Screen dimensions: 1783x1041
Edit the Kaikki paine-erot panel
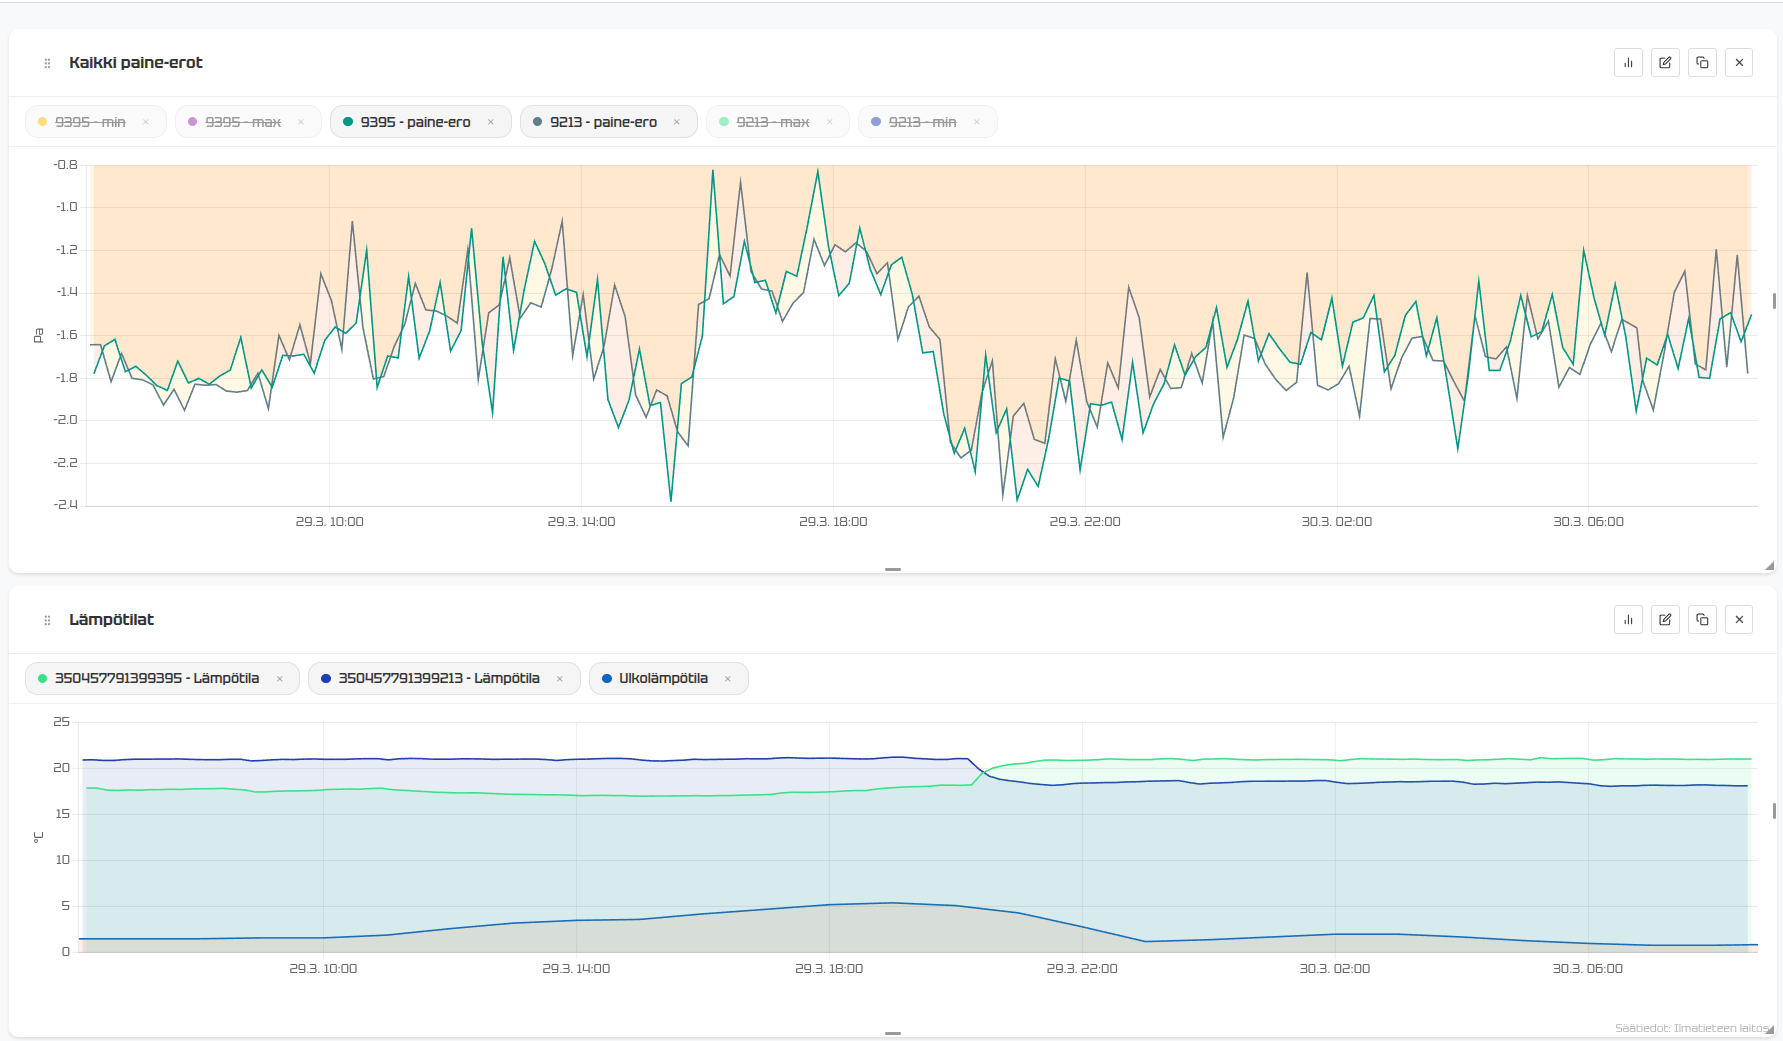1665,62
